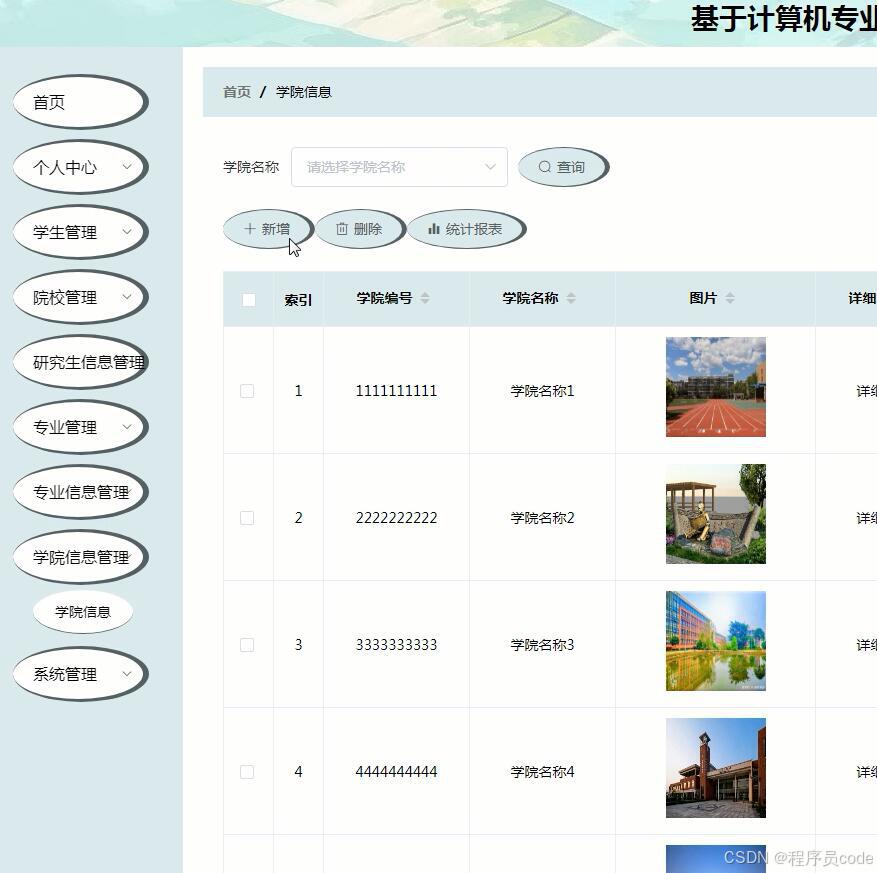Click the 索引 column header
Screen dimensions: 877x873
[298, 300]
